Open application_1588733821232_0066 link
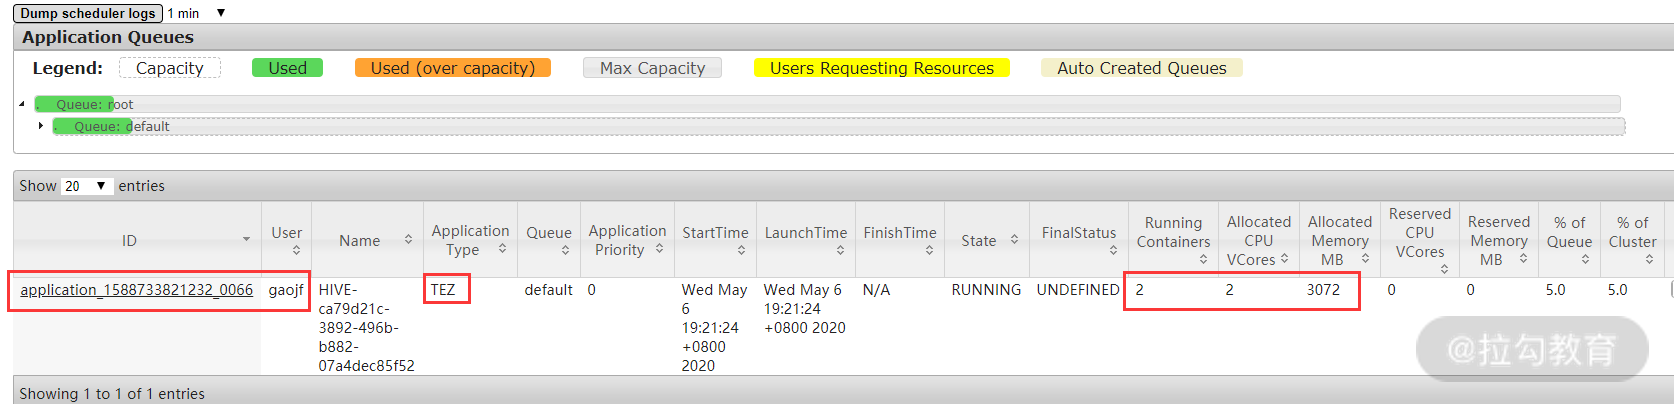This screenshot has height=404, width=1674. 136,290
